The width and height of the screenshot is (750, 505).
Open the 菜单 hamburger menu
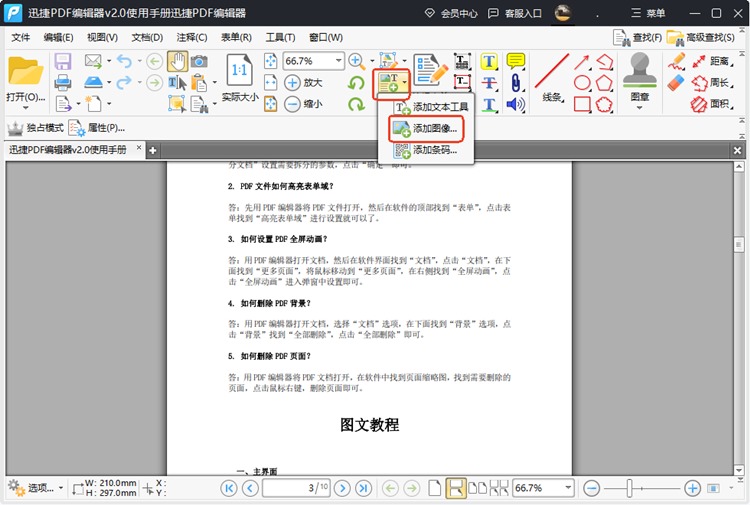pos(648,13)
